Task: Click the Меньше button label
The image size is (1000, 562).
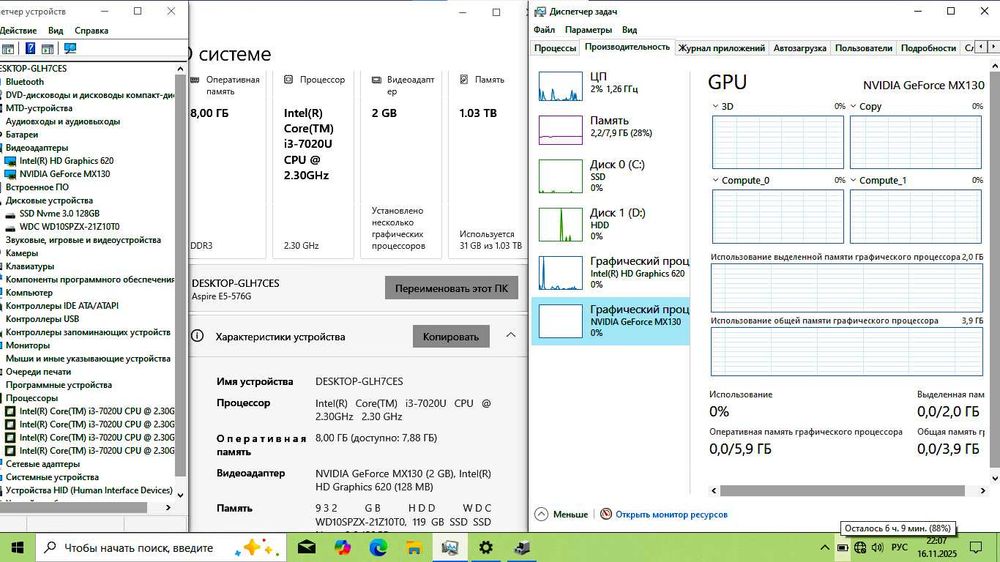Action: point(570,514)
